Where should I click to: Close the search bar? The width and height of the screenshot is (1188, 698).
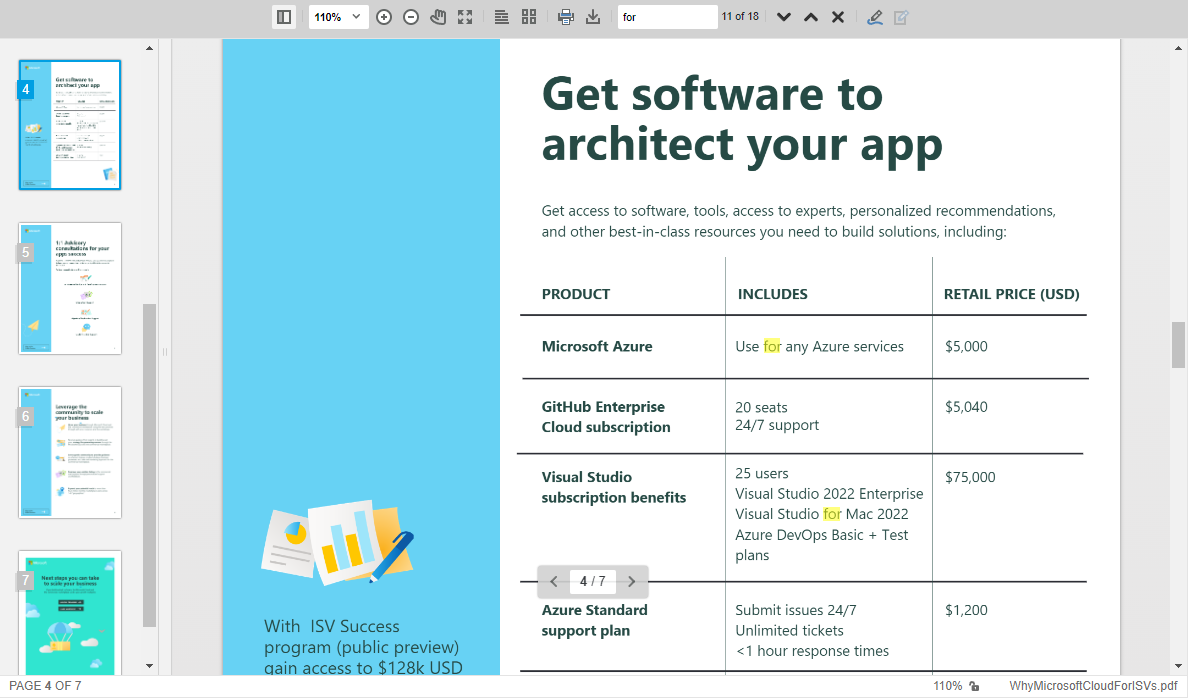point(838,17)
